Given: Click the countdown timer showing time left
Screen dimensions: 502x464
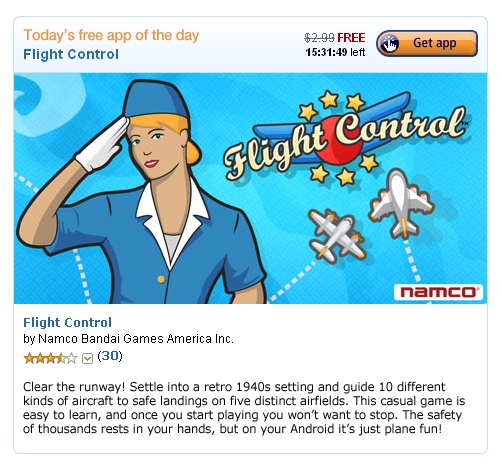Looking at the screenshot, I should click(x=335, y=52).
